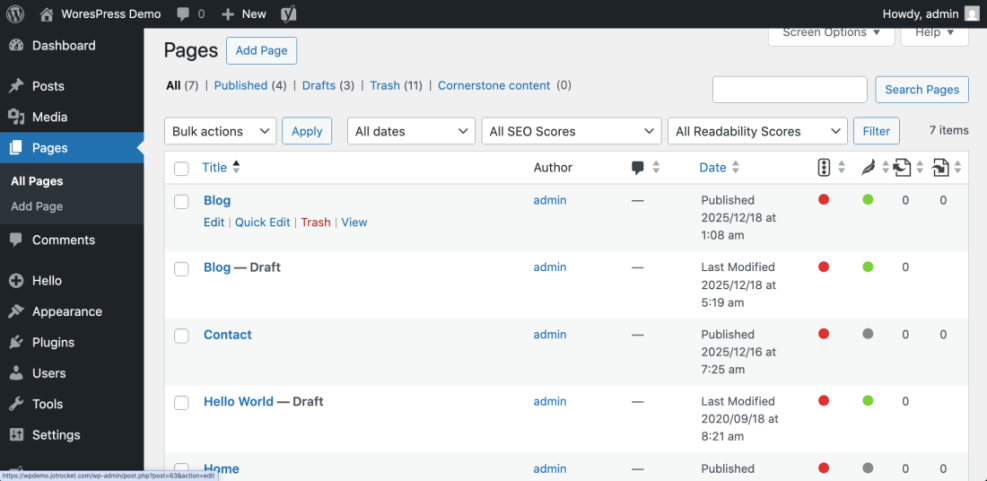Toggle the select-all checkbox in header
This screenshot has width=987, height=481.
pos(181,168)
